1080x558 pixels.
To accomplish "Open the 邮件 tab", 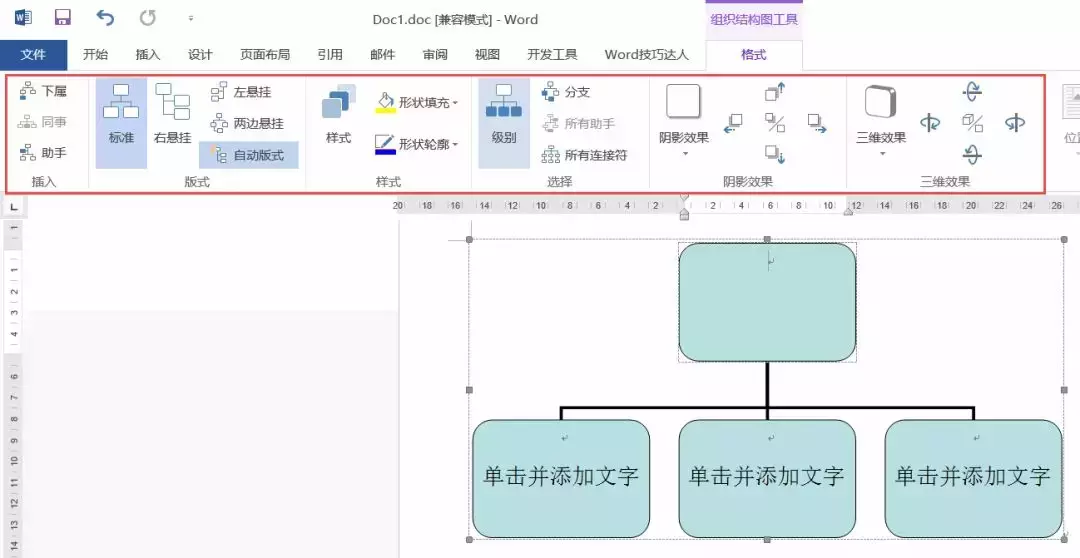I will (382, 55).
